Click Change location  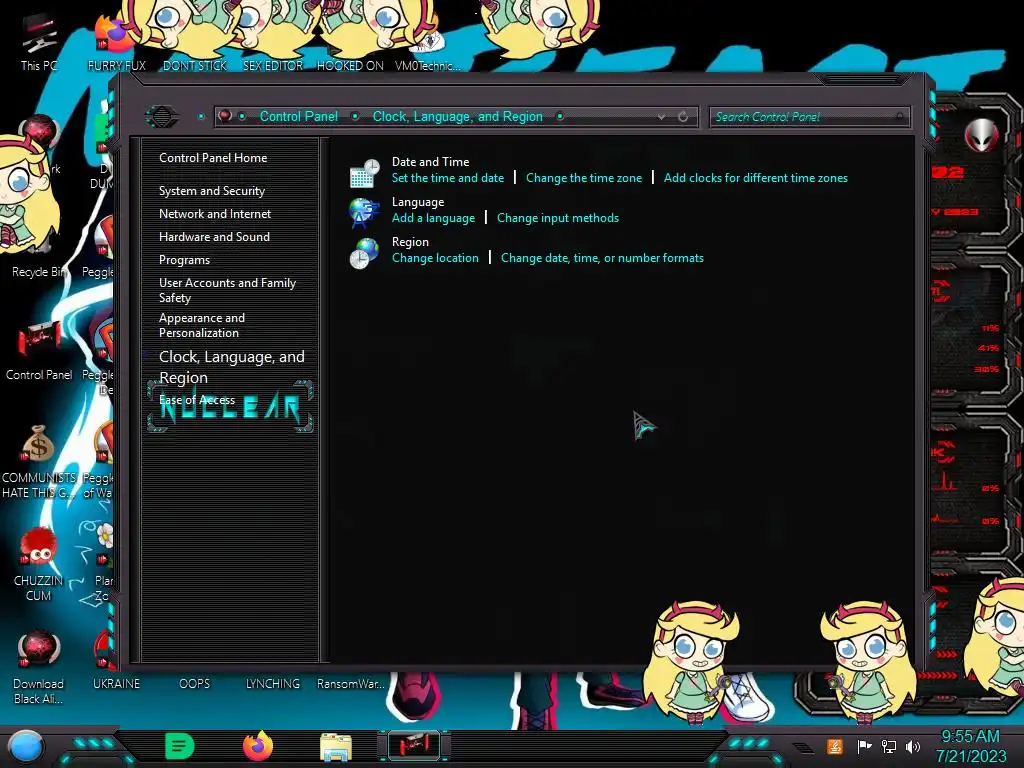pos(435,258)
